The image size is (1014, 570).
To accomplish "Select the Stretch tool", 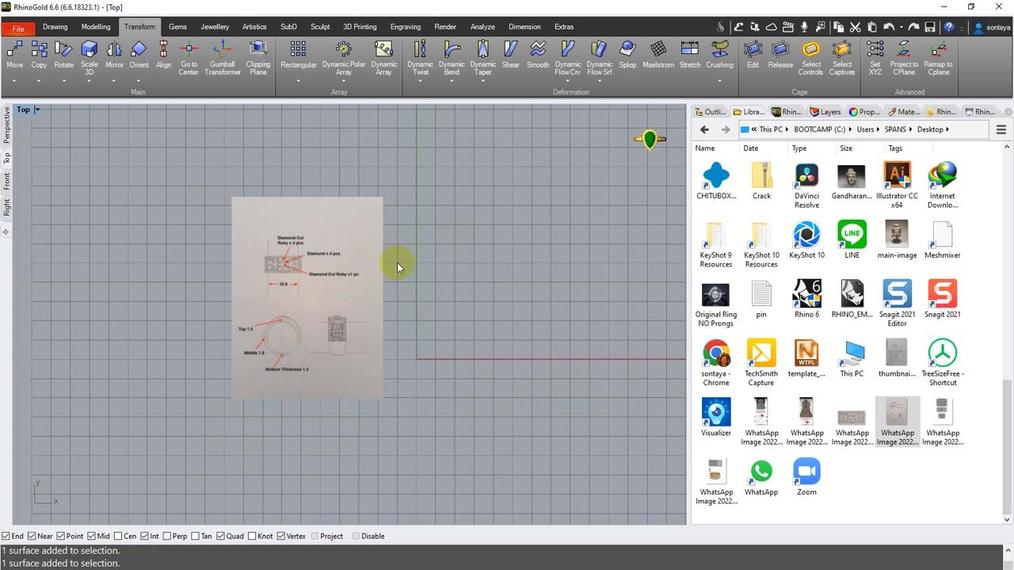I will 689,54.
